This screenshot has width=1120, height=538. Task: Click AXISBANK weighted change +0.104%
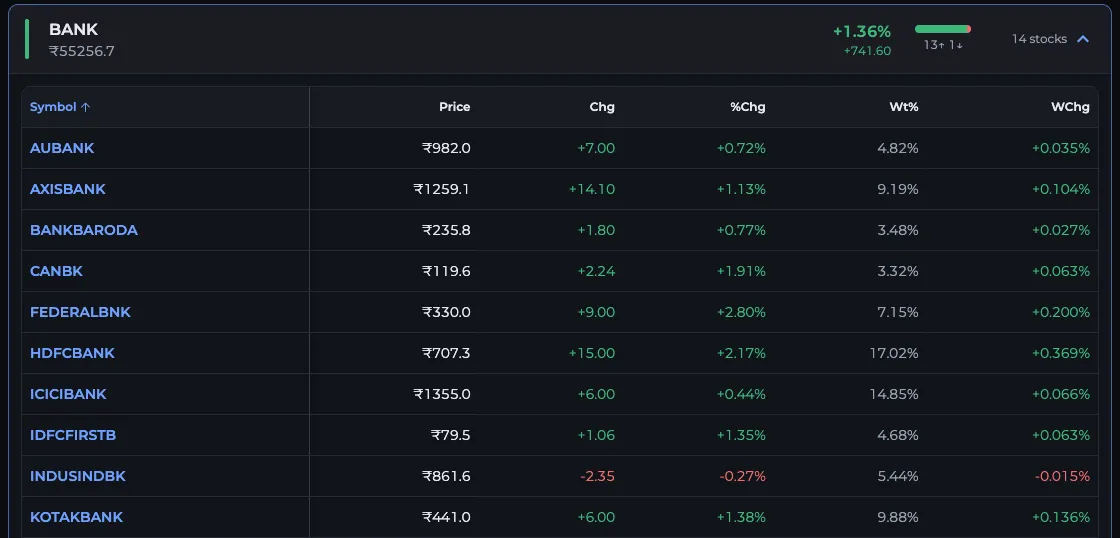[1061, 189]
